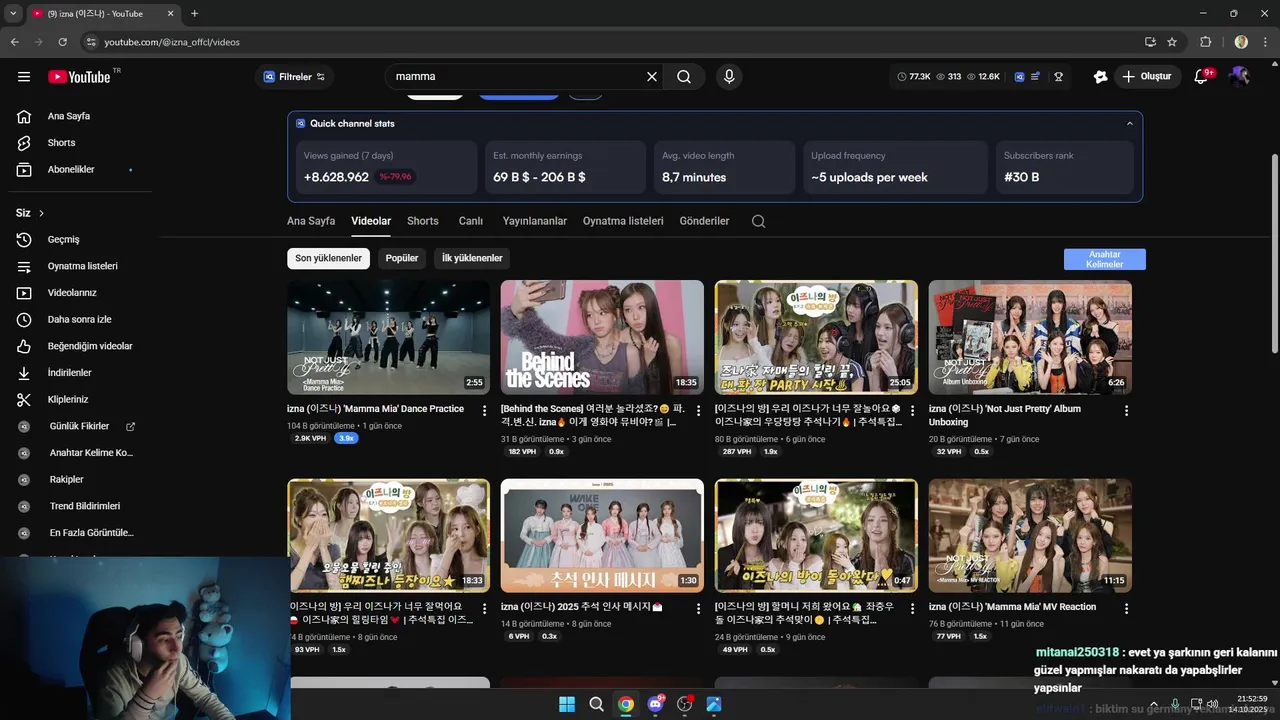This screenshot has height=720, width=1280.
Task: Sort videos by Popüler
Action: pyautogui.click(x=402, y=258)
